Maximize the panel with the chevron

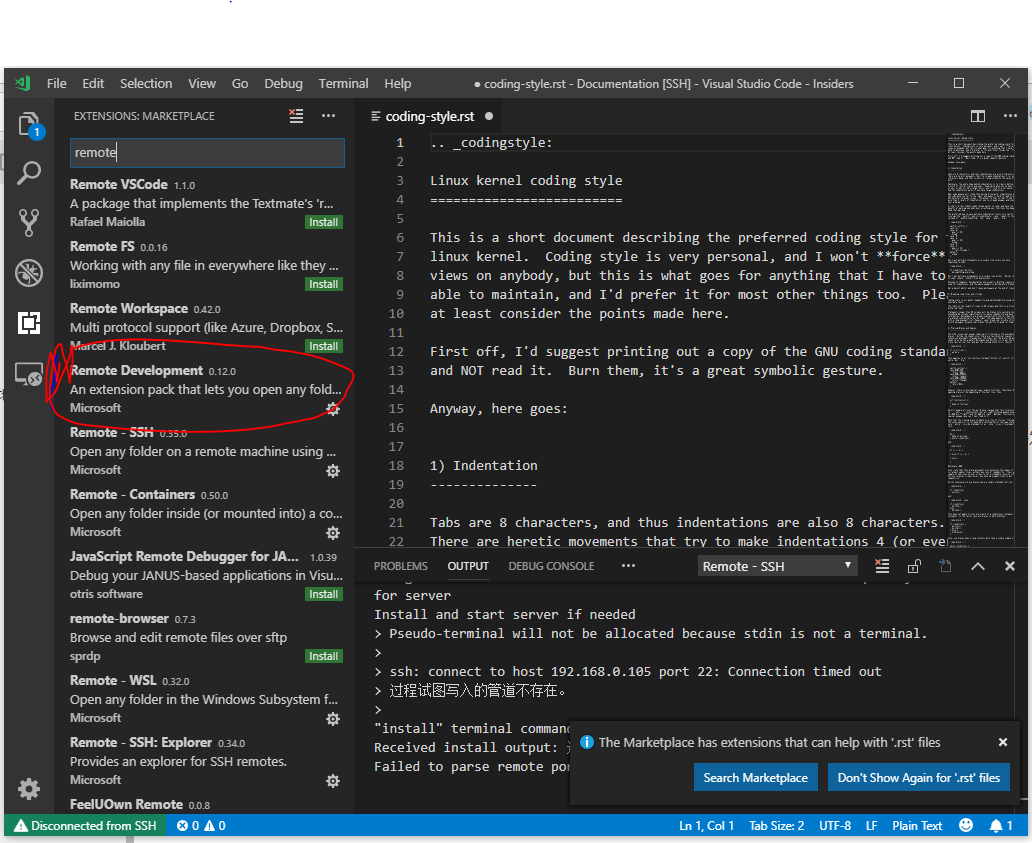(x=977, y=565)
